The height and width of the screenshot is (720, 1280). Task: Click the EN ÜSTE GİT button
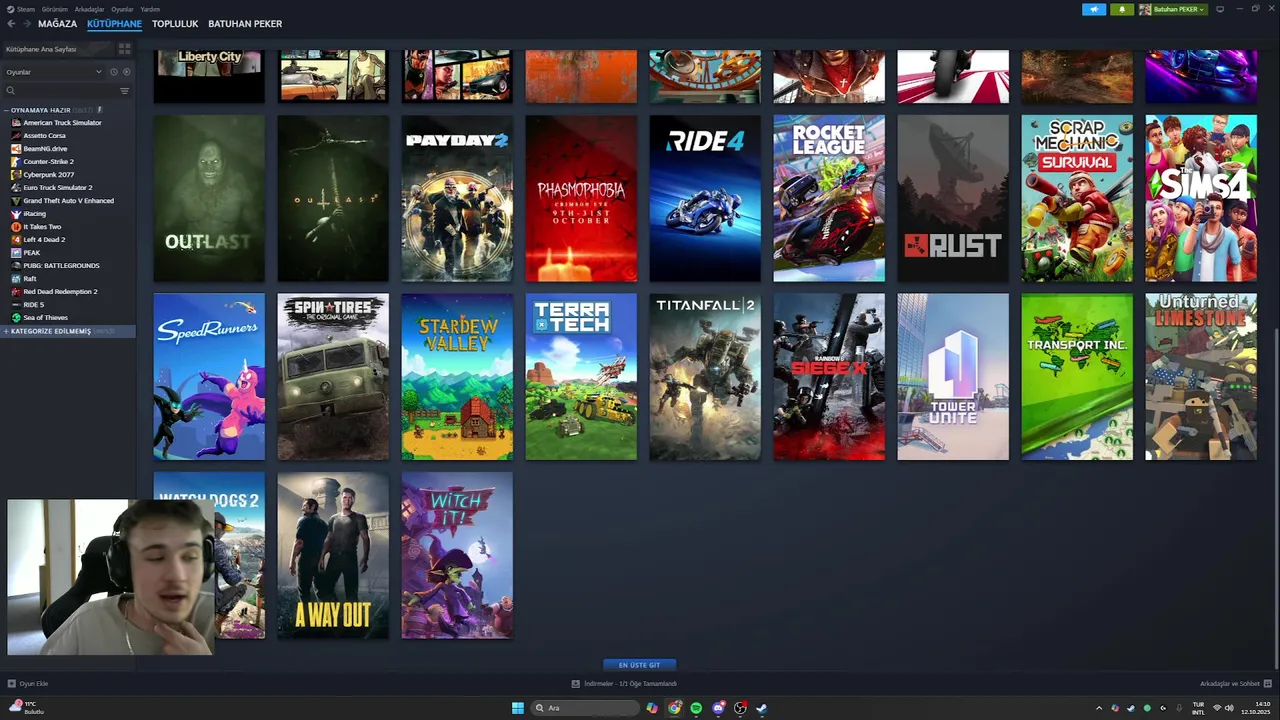click(639, 665)
